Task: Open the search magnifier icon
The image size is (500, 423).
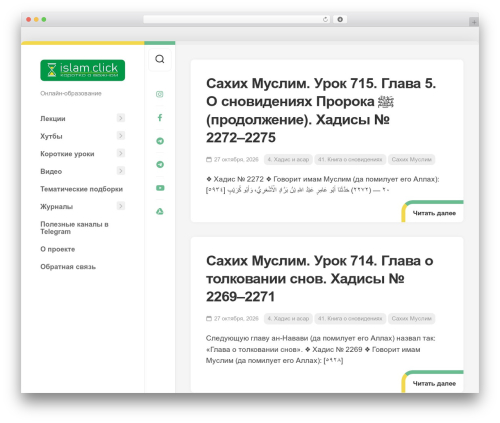Action: 160,59
